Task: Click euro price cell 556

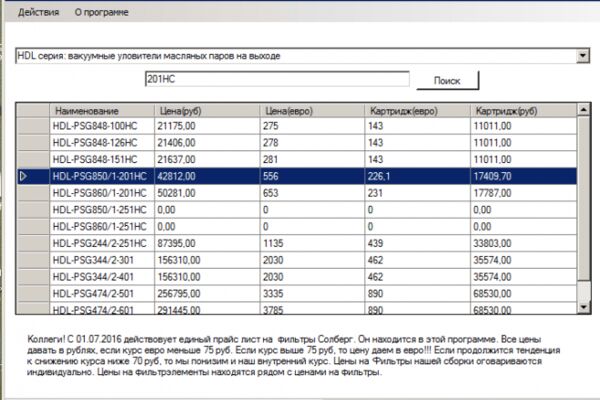Action: pos(312,176)
